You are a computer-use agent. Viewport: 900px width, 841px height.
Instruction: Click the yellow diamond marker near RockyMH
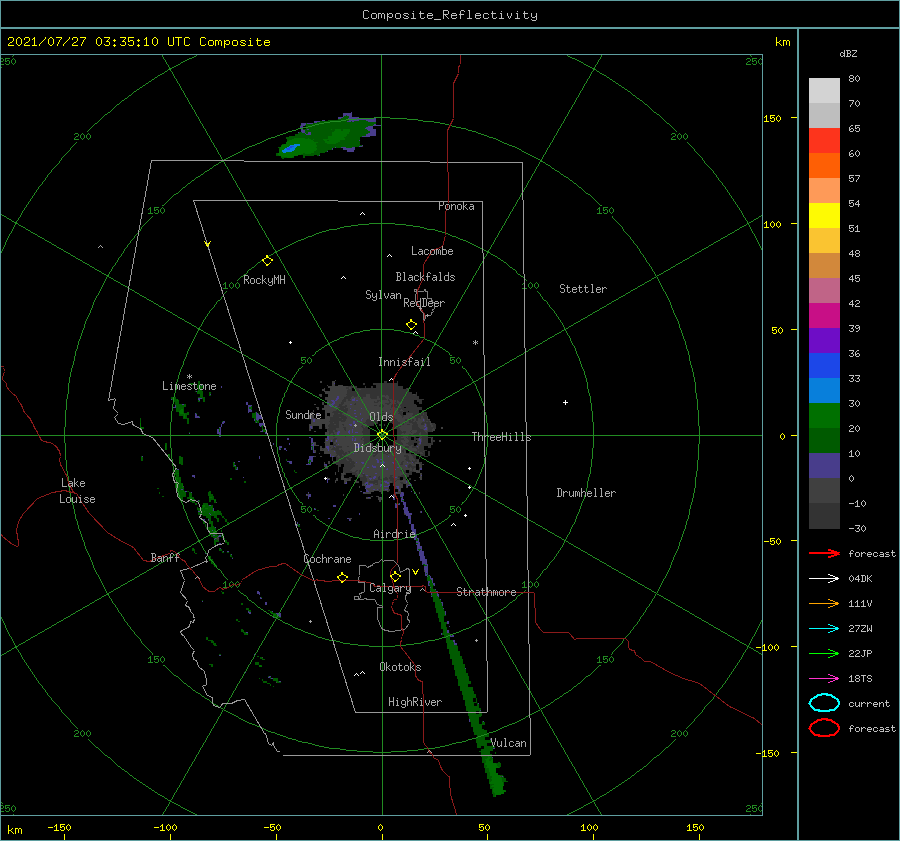[267, 261]
